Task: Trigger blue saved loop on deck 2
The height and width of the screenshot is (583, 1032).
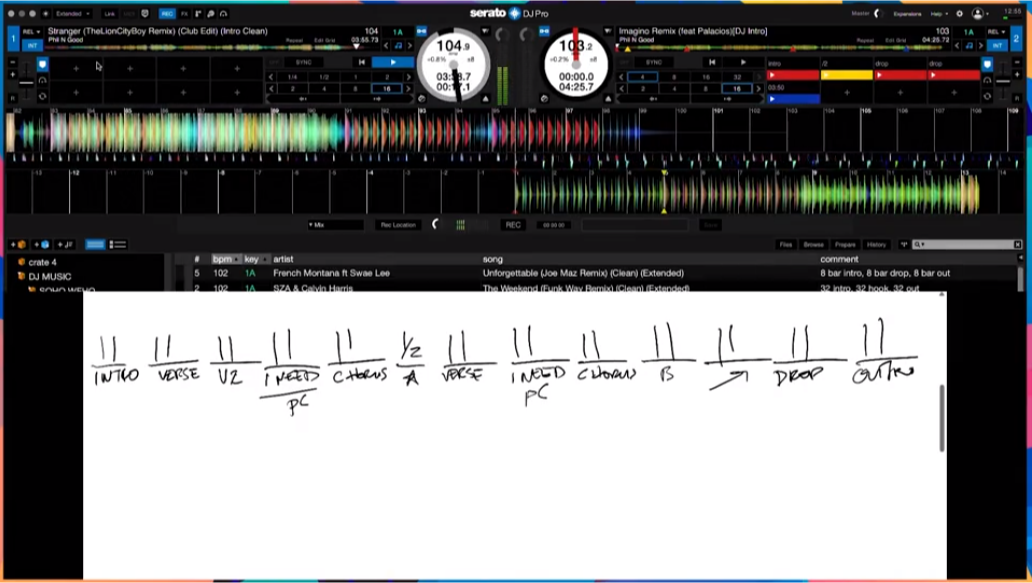Action: tap(793, 99)
